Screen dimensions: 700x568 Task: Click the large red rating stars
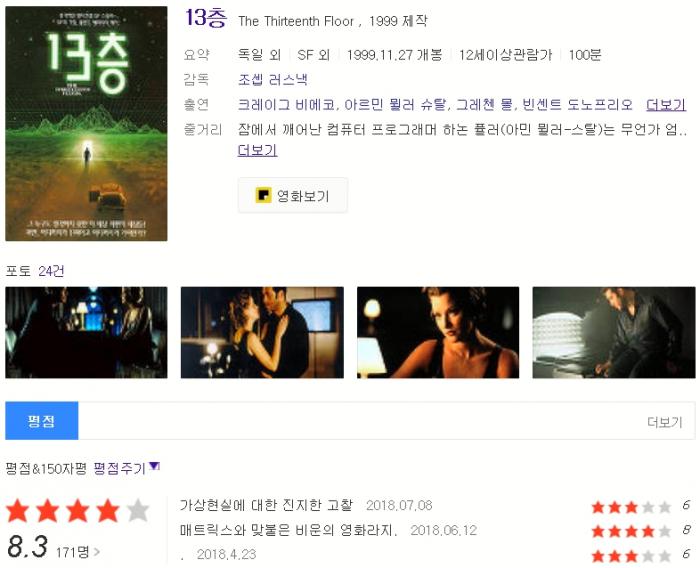click(78, 511)
